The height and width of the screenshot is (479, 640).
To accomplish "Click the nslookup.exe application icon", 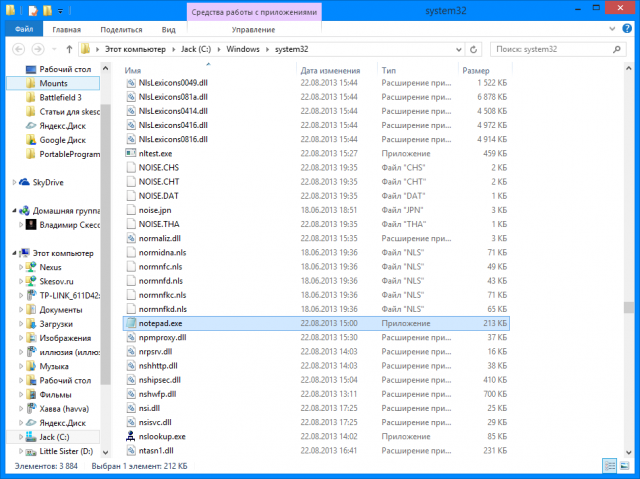I will click(x=131, y=436).
